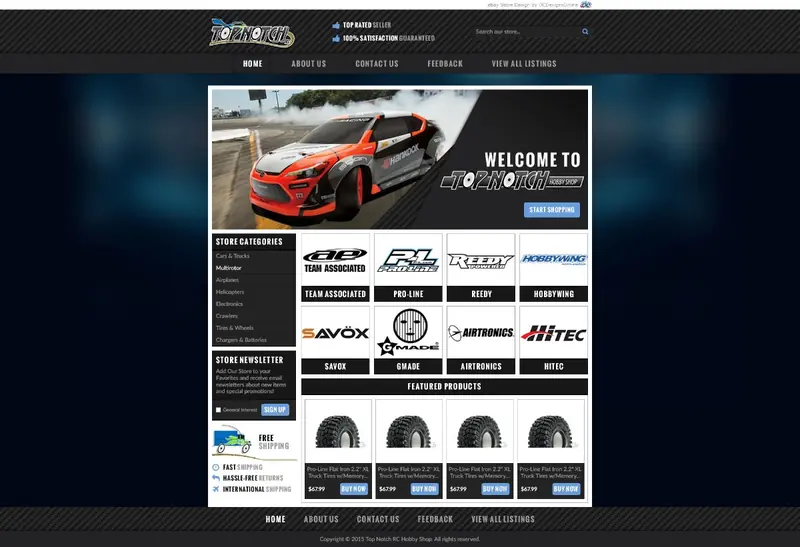
Task: Open View All Listings in top navigation
Action: point(524,64)
